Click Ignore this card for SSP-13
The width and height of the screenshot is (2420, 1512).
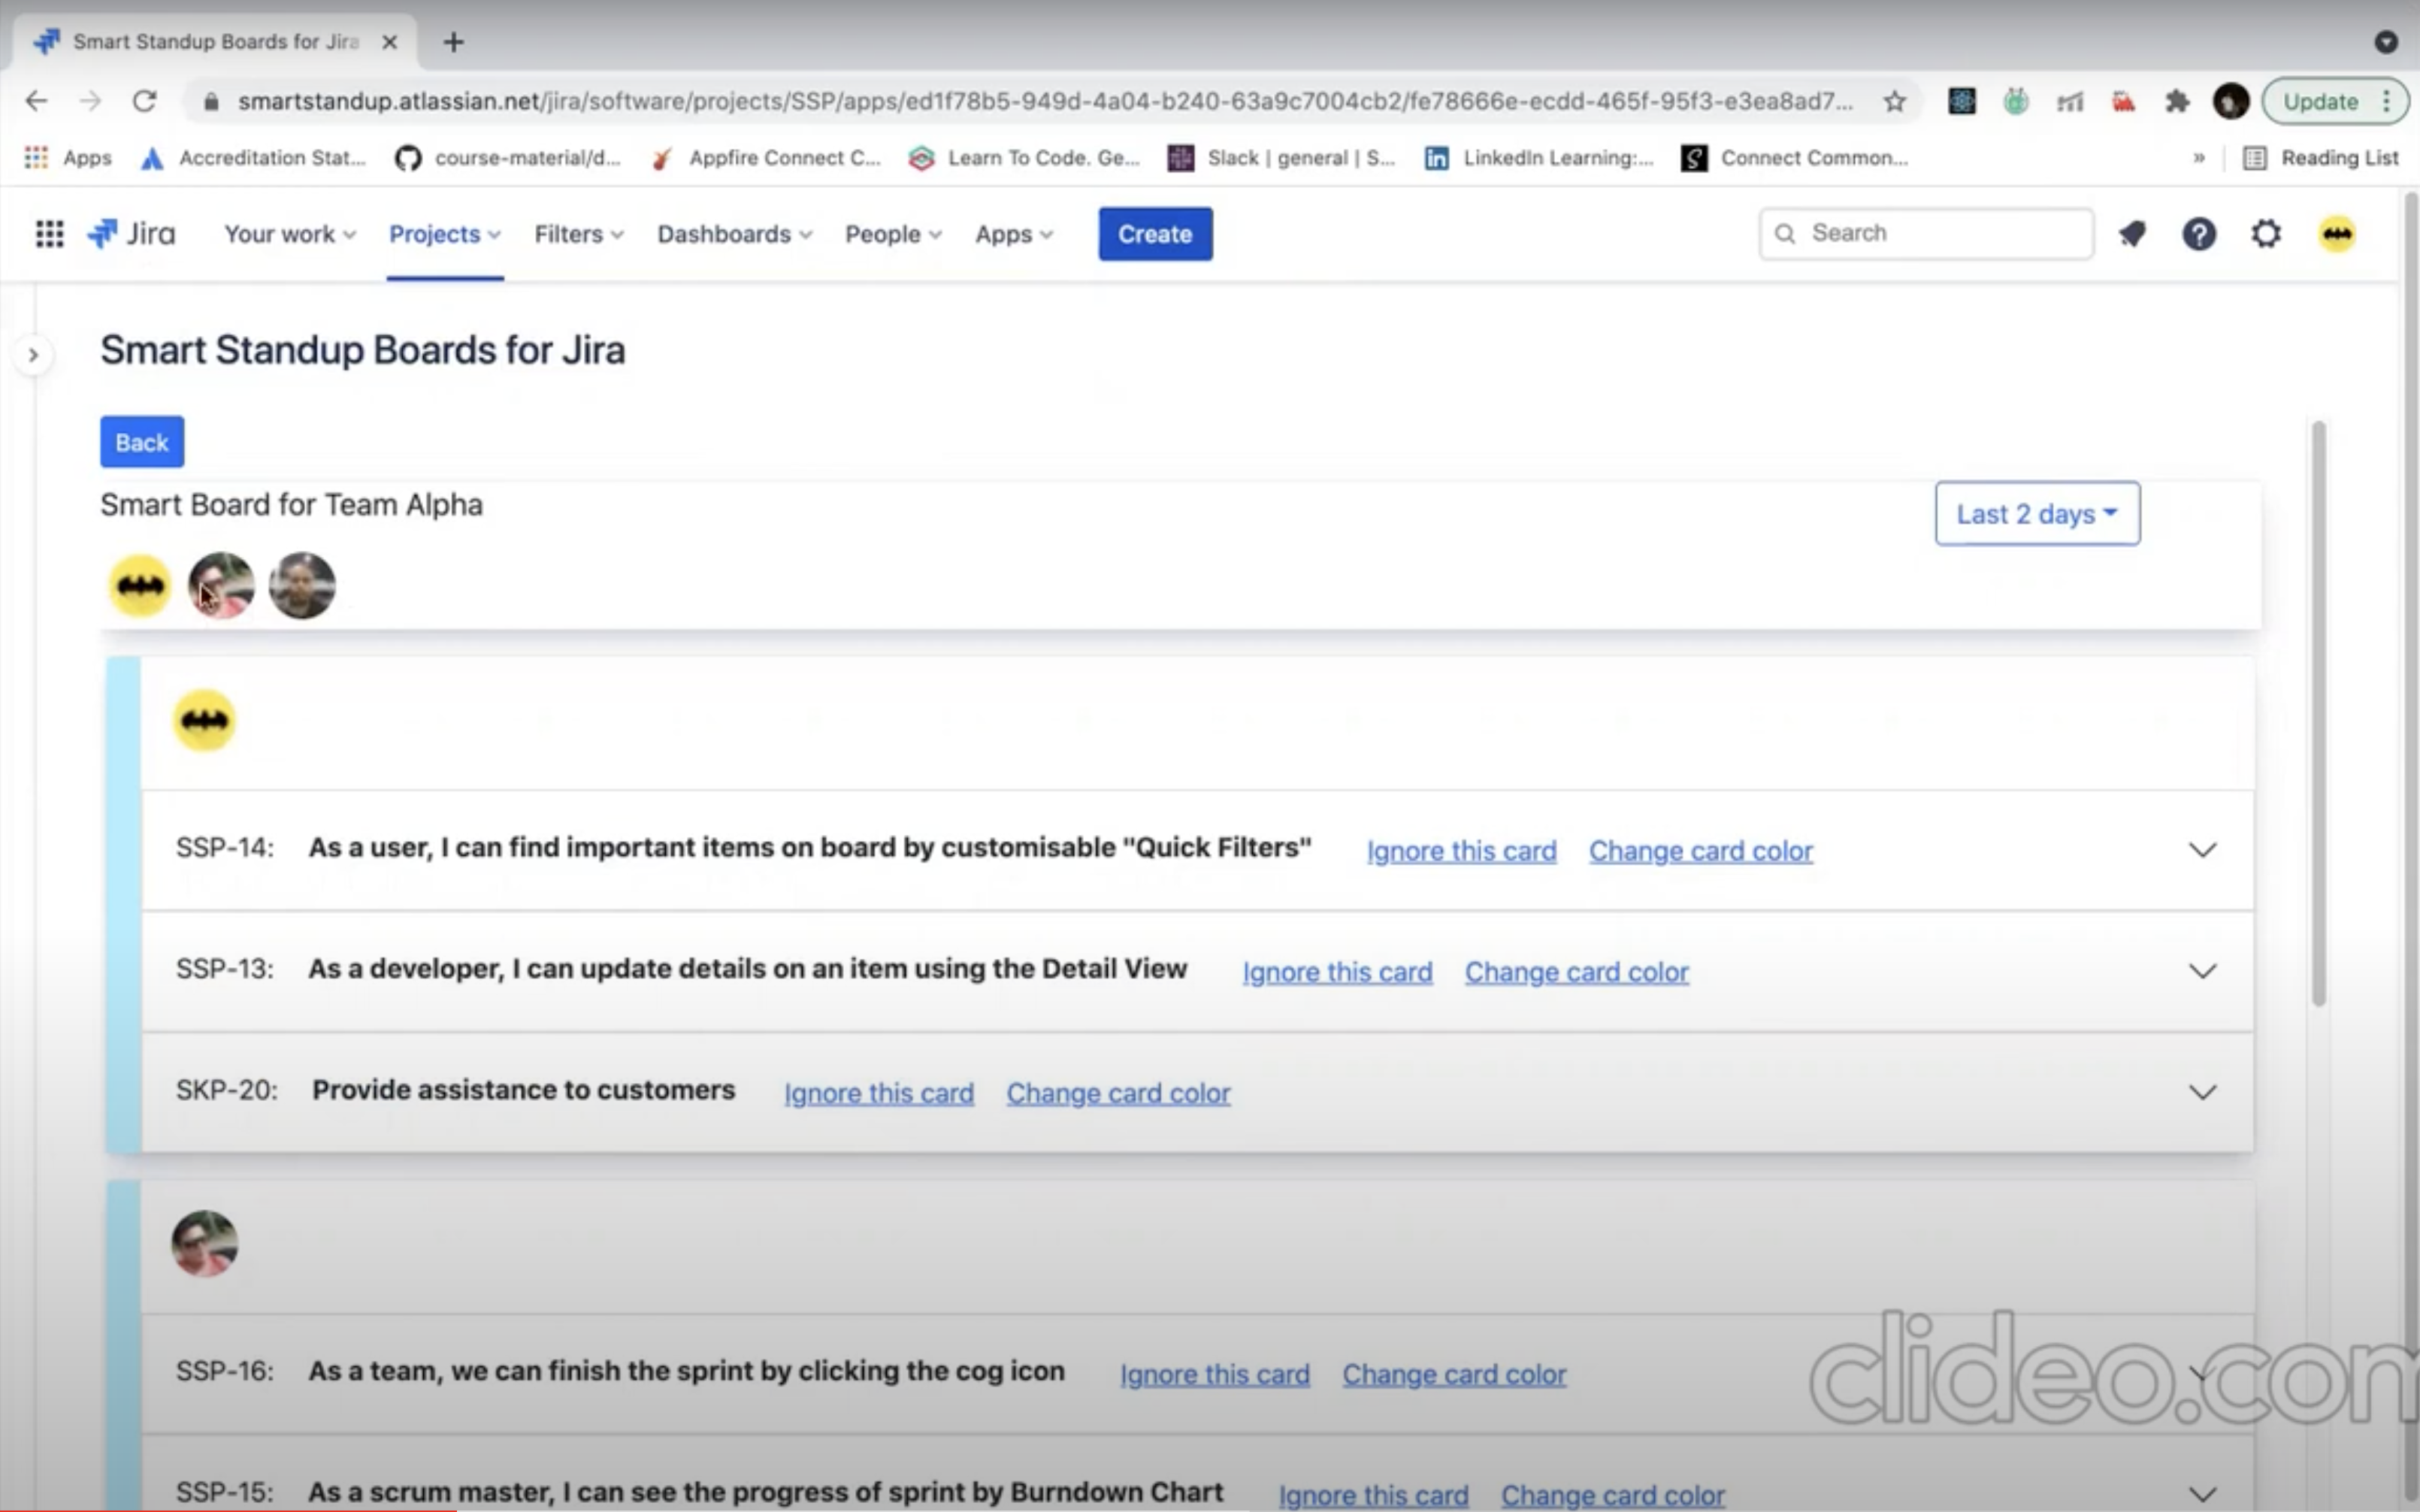coord(1337,972)
